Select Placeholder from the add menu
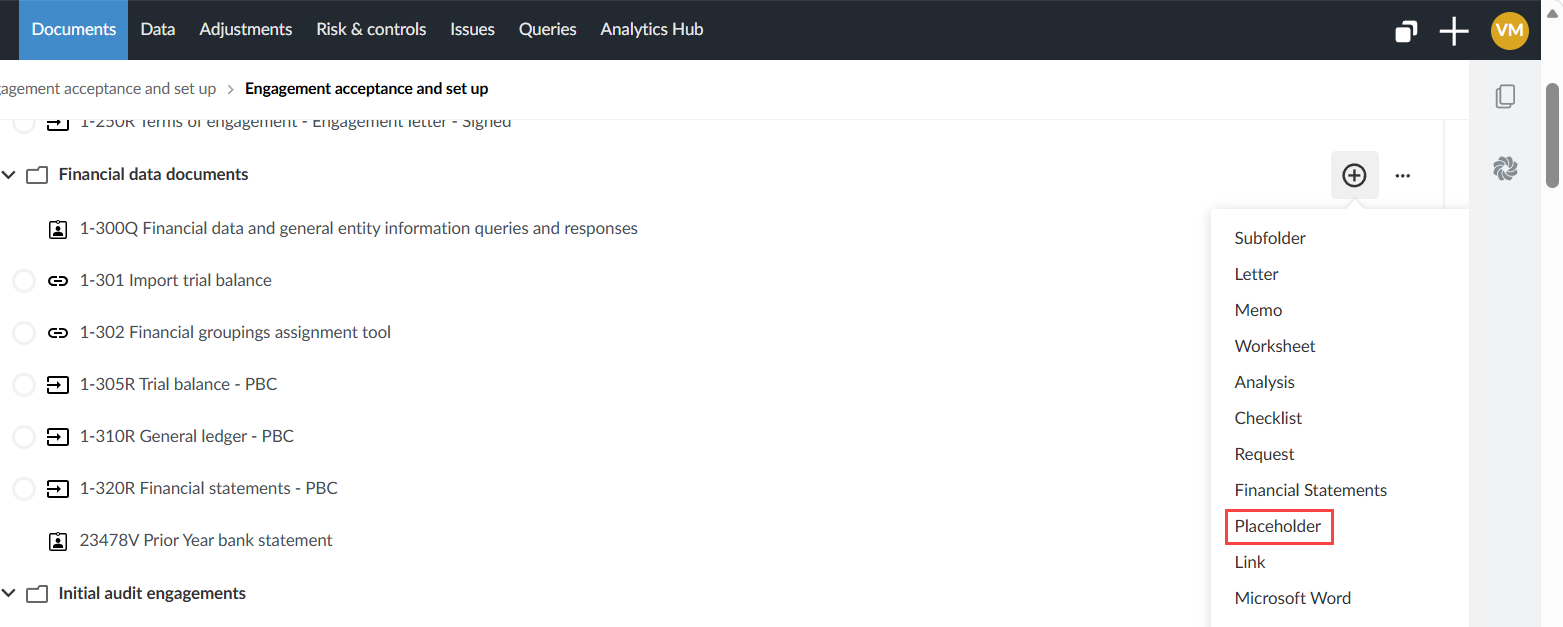The width and height of the screenshot is (1563, 627). tap(1278, 526)
